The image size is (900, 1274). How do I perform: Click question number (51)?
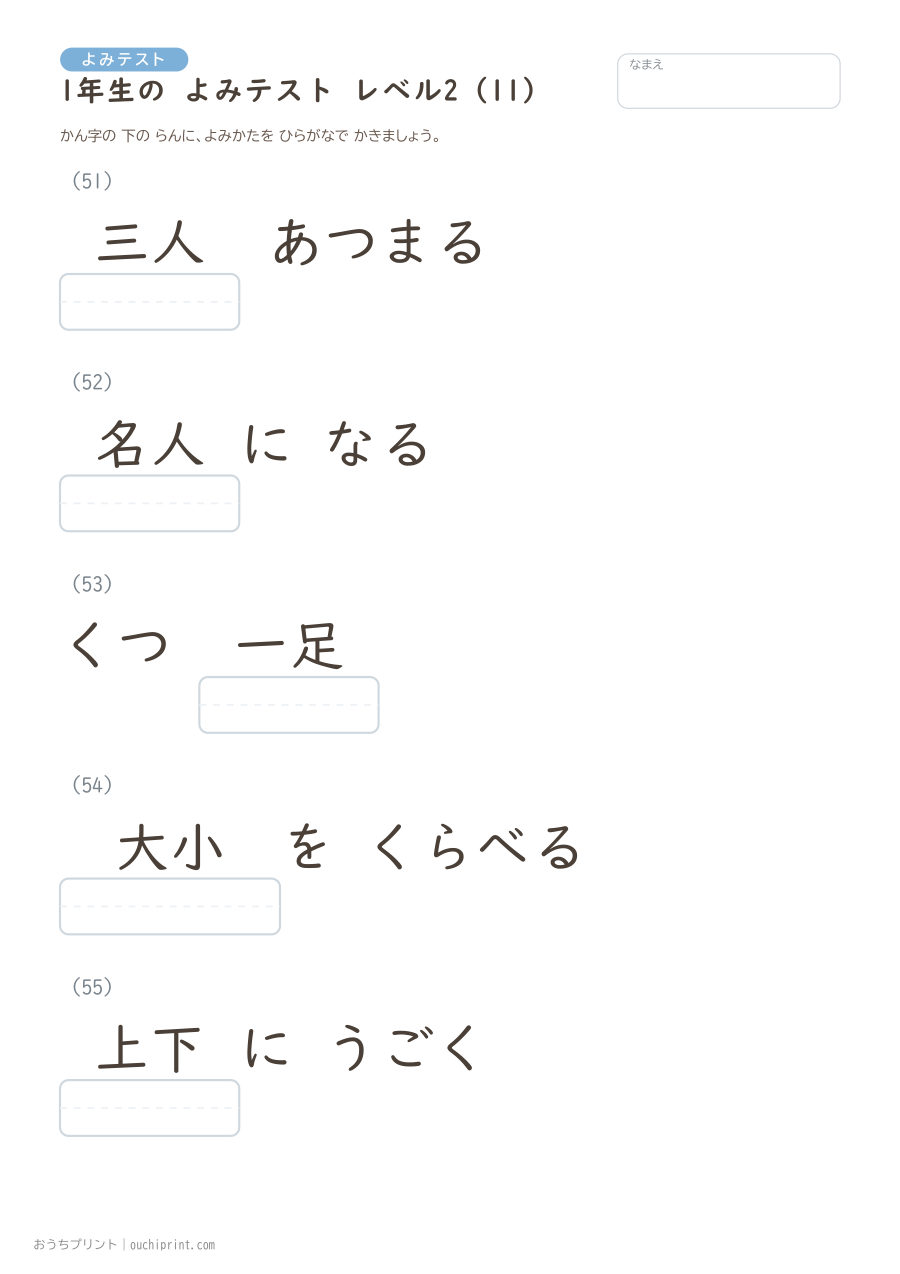[x=92, y=181]
